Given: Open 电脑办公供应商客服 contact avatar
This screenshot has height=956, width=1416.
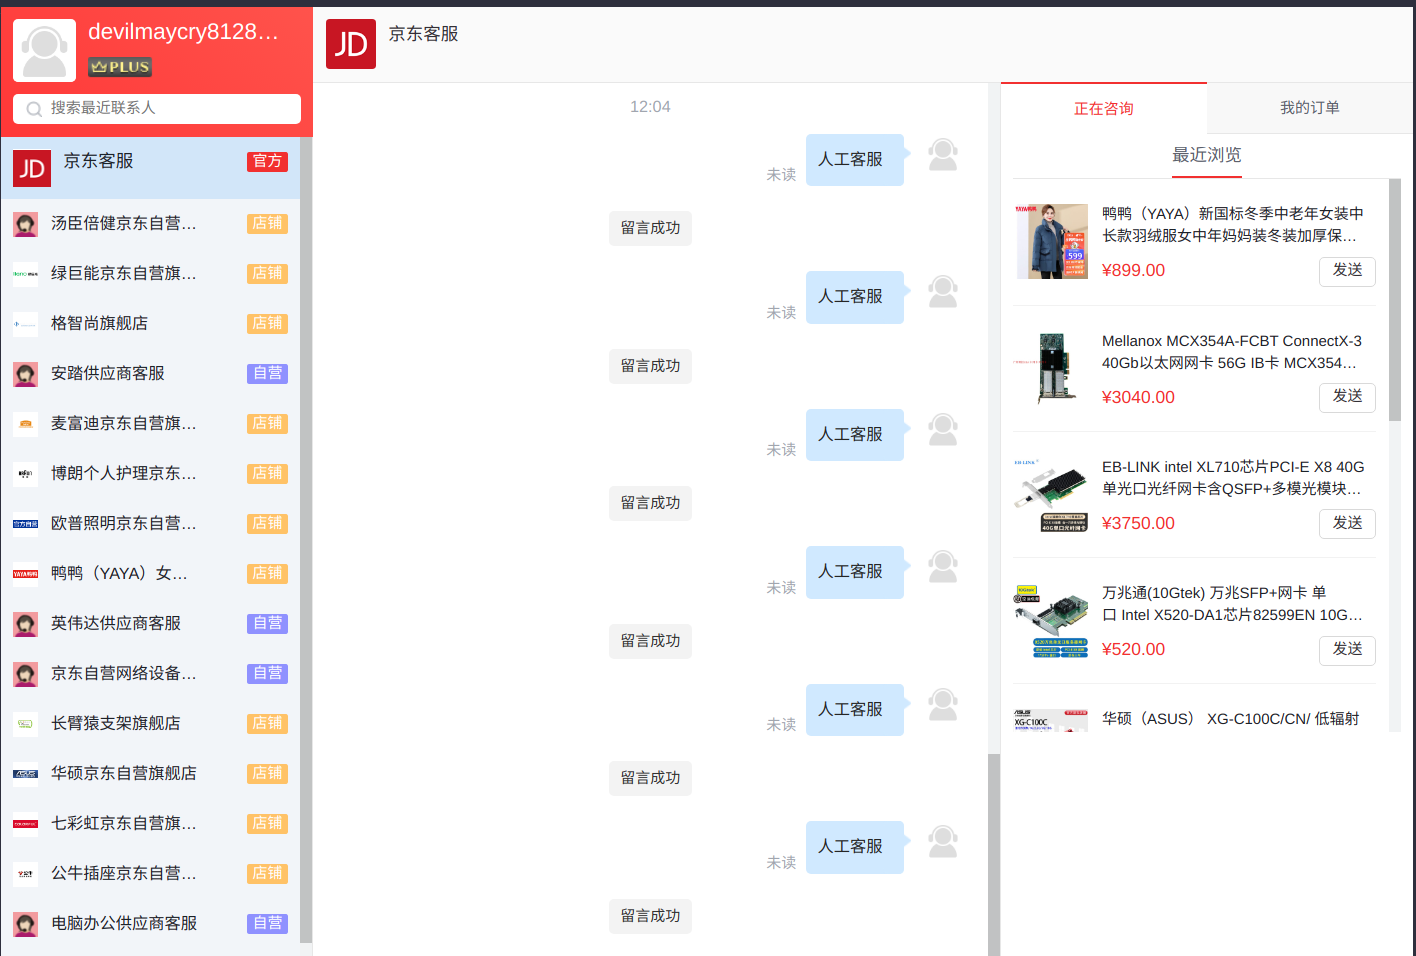Looking at the screenshot, I should [x=25, y=924].
